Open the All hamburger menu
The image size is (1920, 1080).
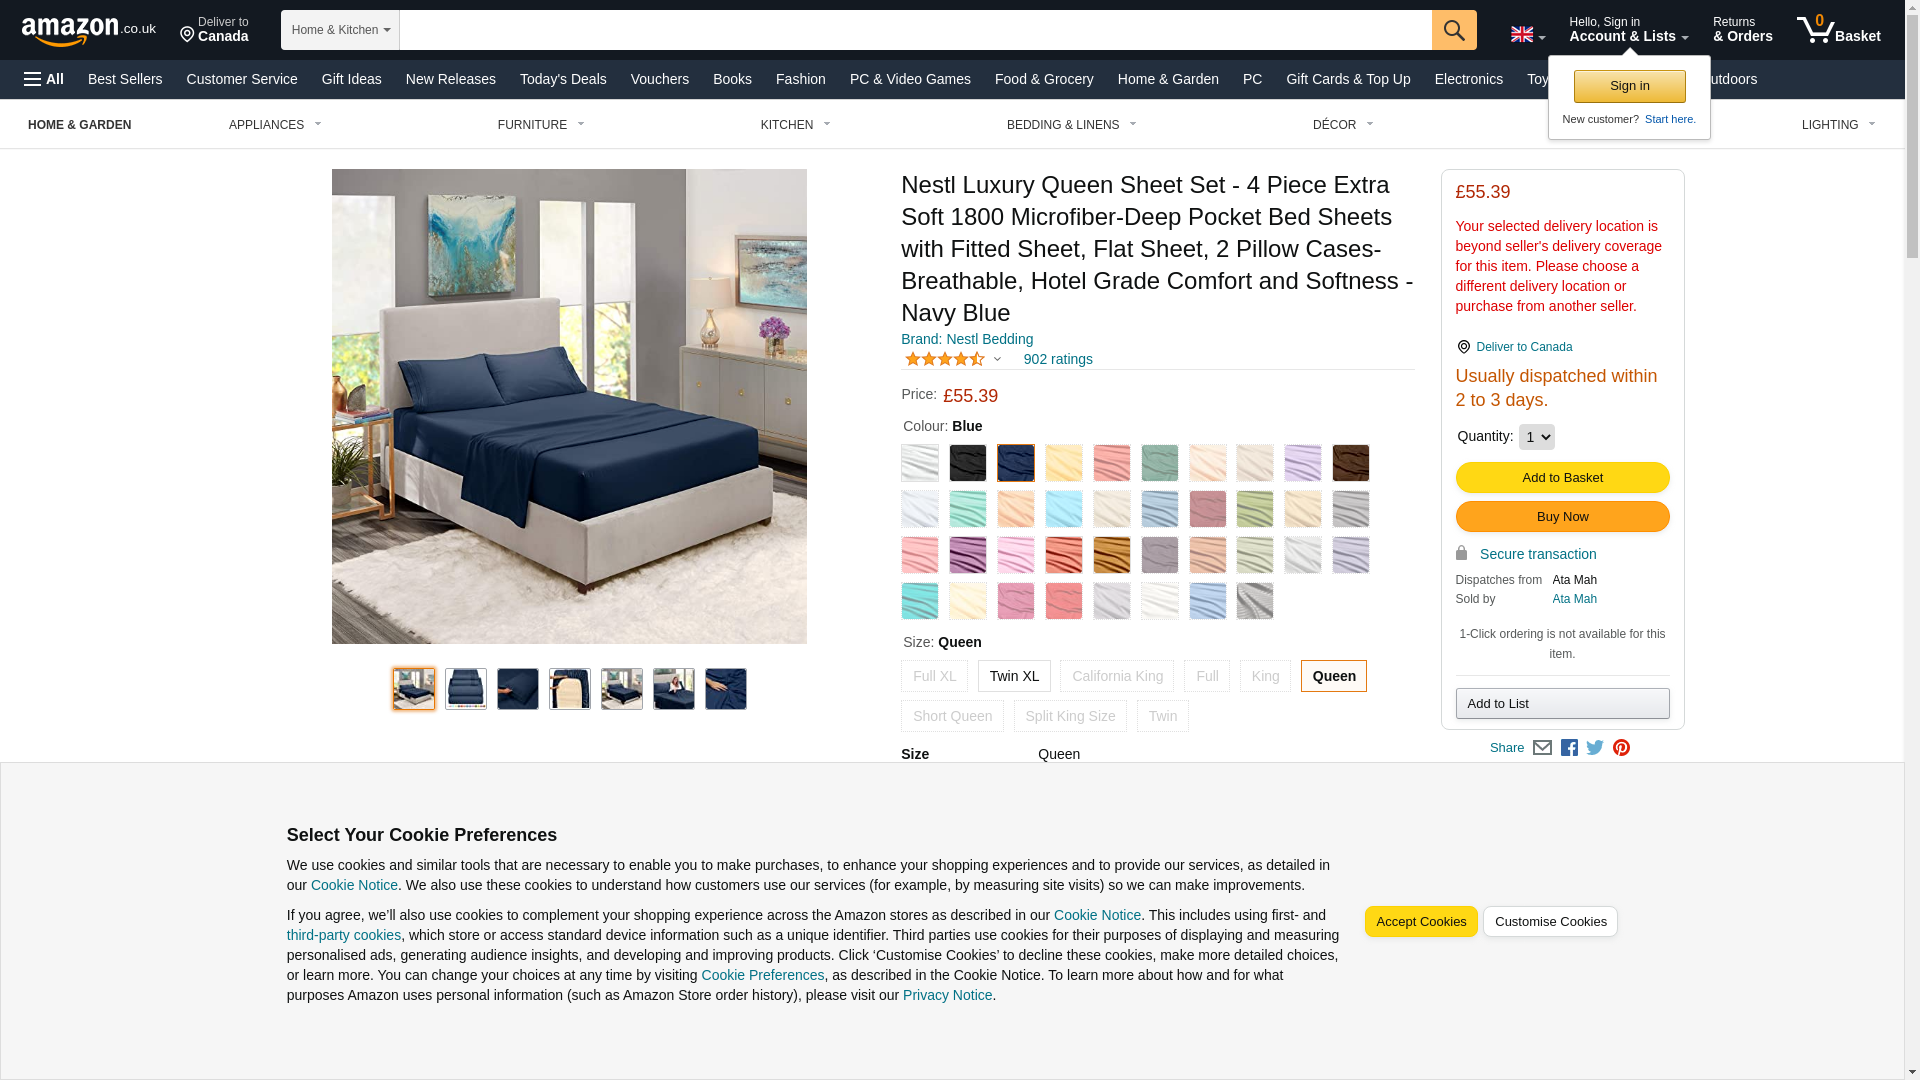44,79
